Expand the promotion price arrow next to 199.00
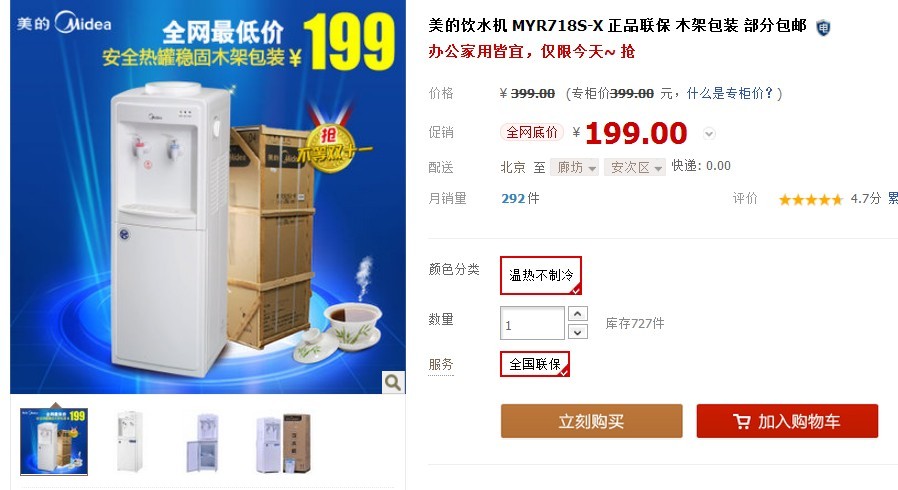 tap(709, 134)
